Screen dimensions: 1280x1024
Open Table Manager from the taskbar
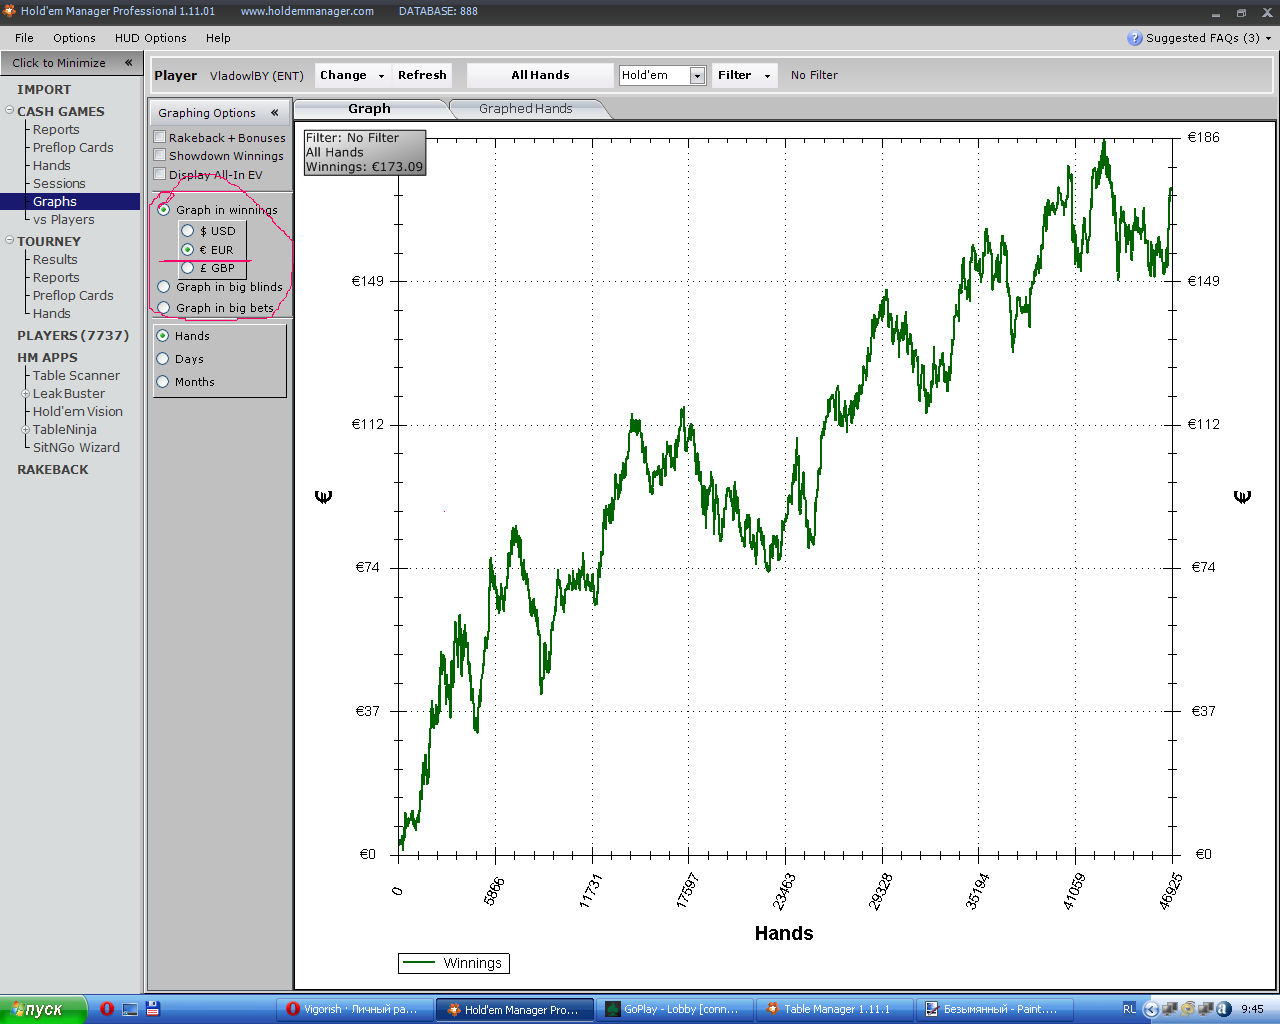click(x=836, y=1009)
